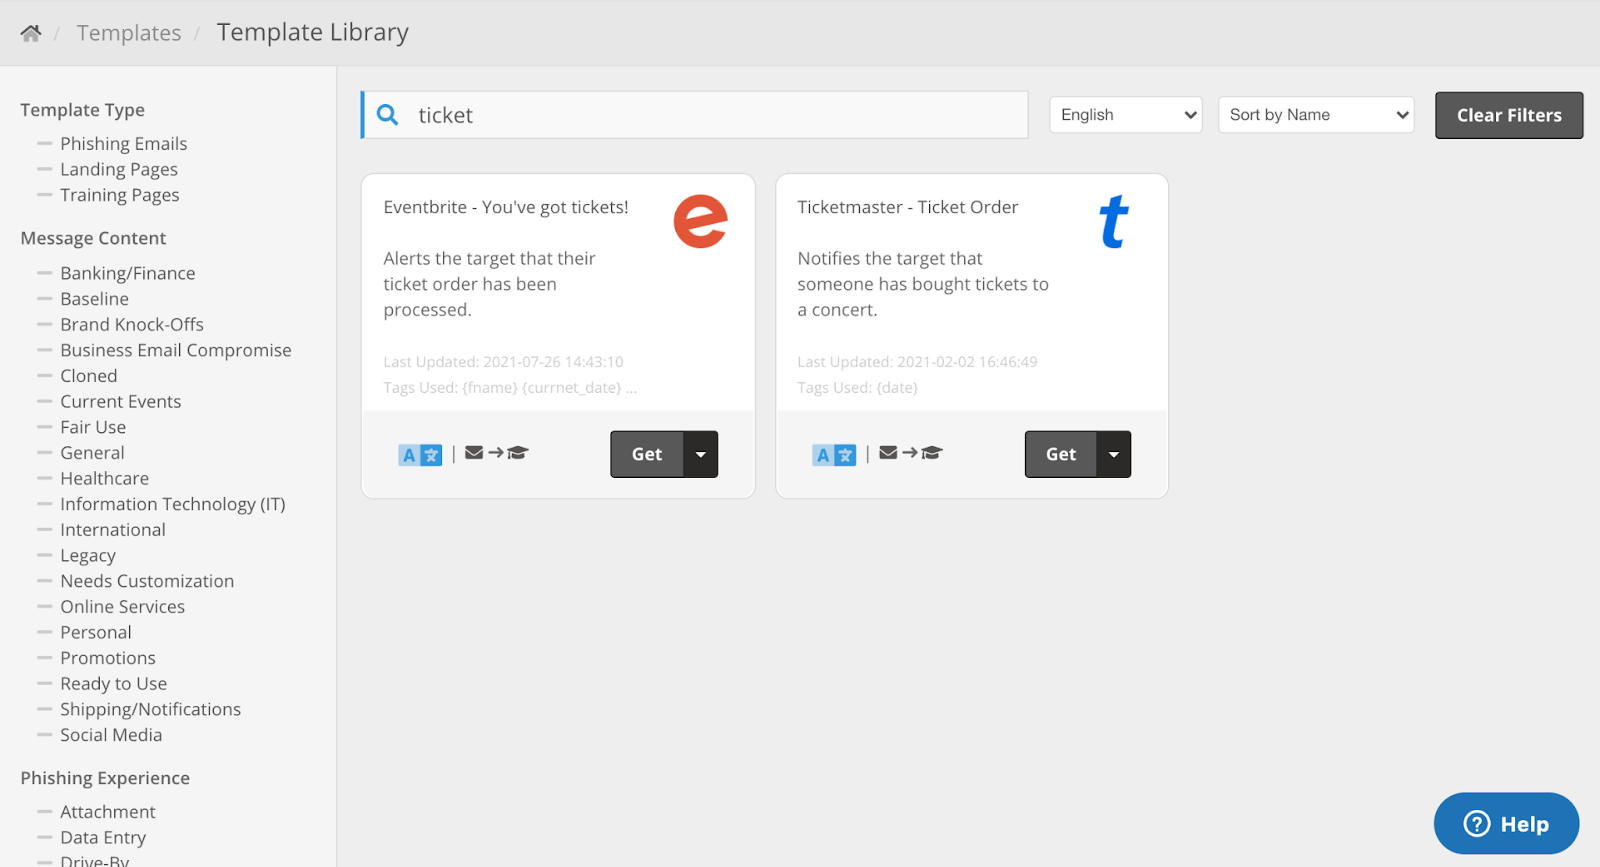This screenshot has width=1600, height=867.
Task: Open the Help widget
Action: [1506, 824]
